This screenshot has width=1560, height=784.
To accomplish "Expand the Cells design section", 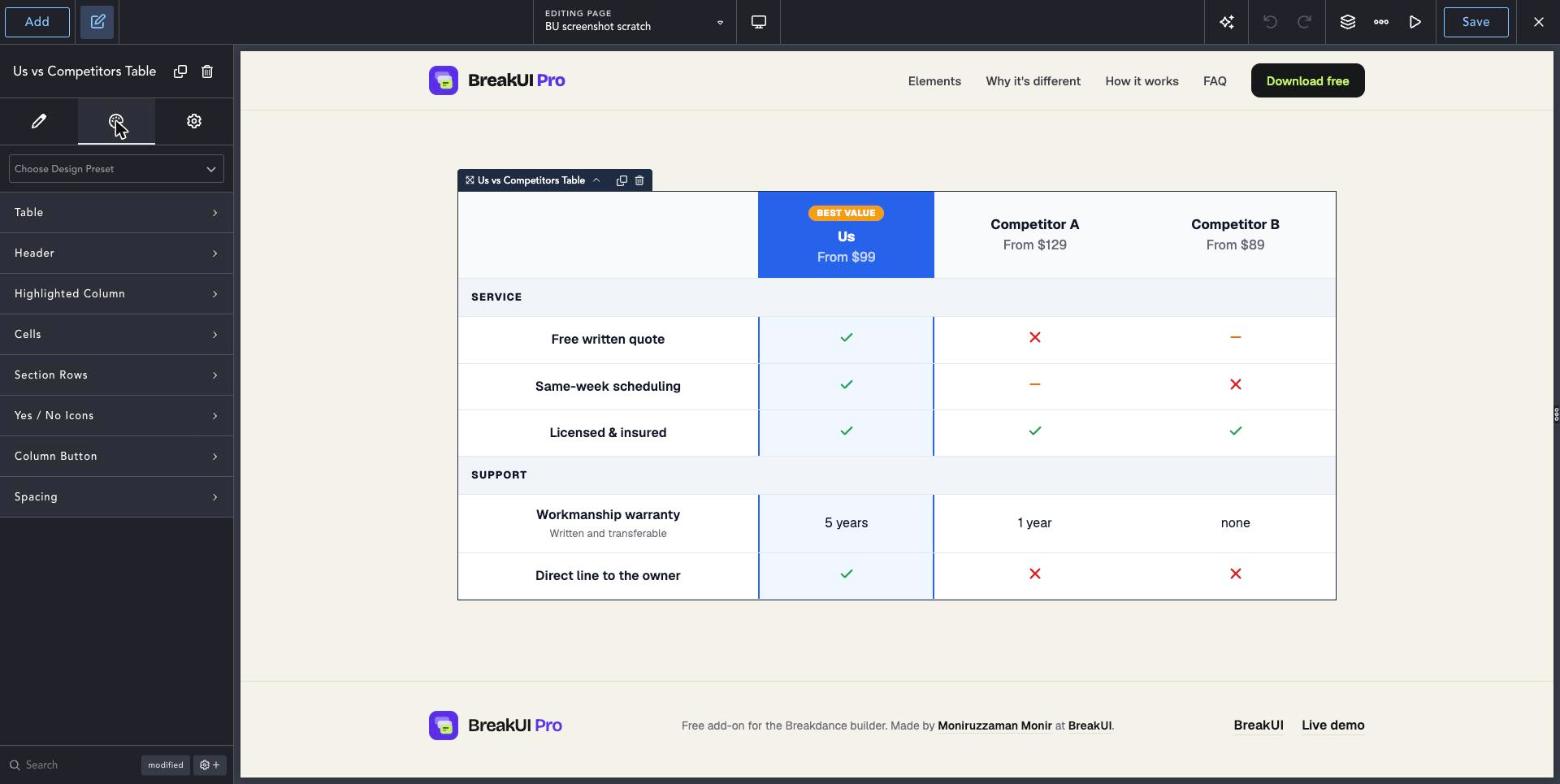I will point(116,334).
